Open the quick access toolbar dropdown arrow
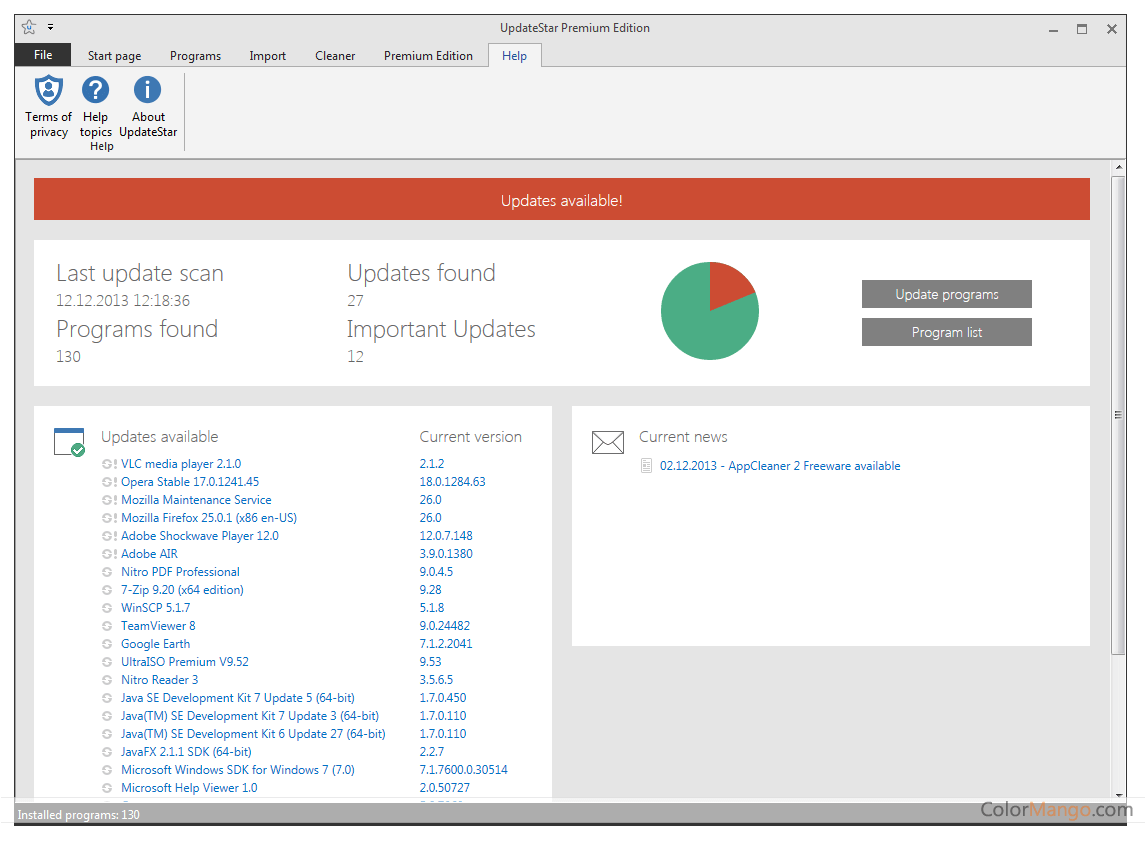Viewport: 1145px width, 844px height. (51, 28)
